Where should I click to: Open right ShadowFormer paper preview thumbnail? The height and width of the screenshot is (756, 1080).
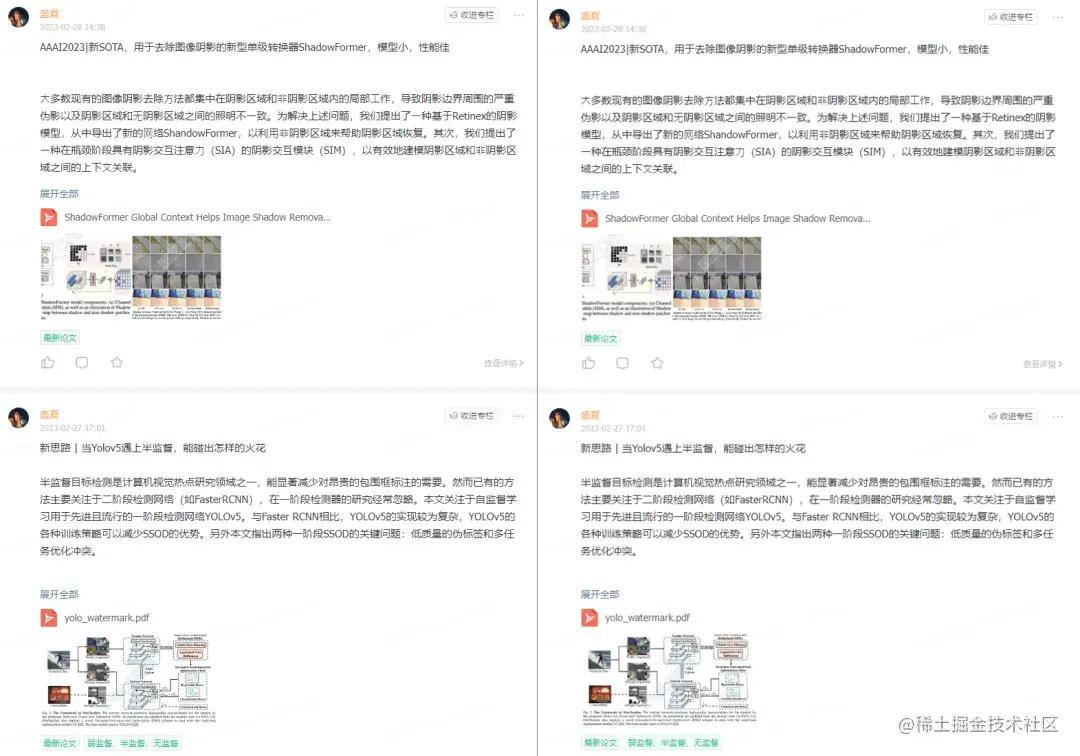672,279
